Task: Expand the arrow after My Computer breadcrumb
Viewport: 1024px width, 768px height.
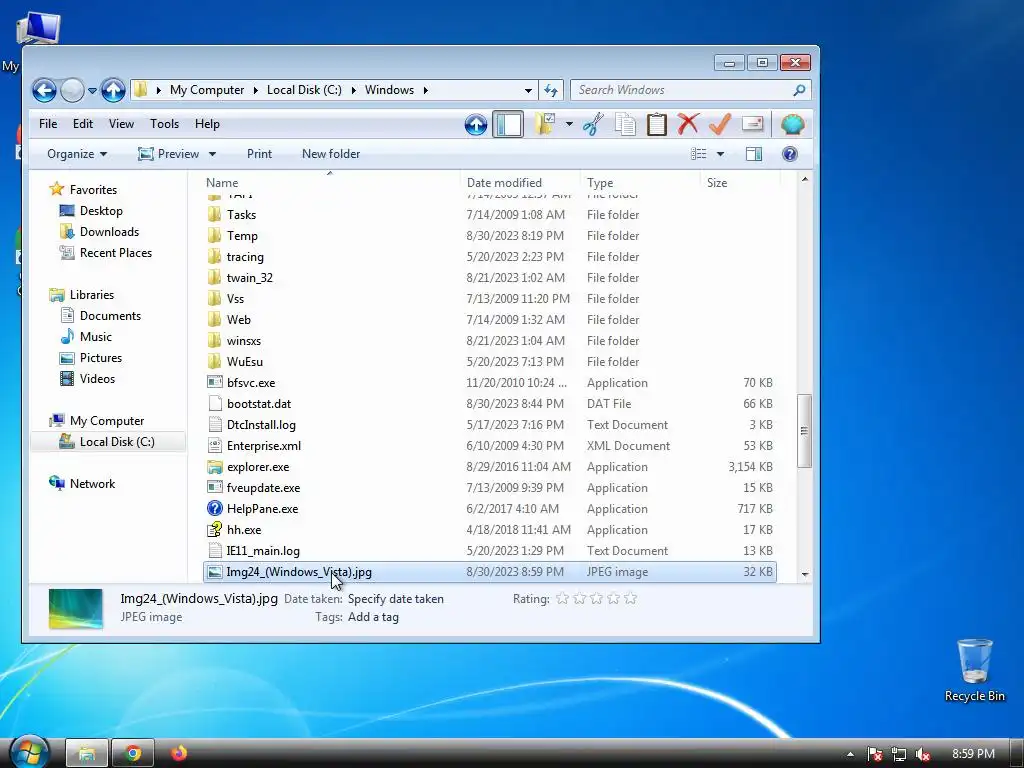Action: [255, 90]
